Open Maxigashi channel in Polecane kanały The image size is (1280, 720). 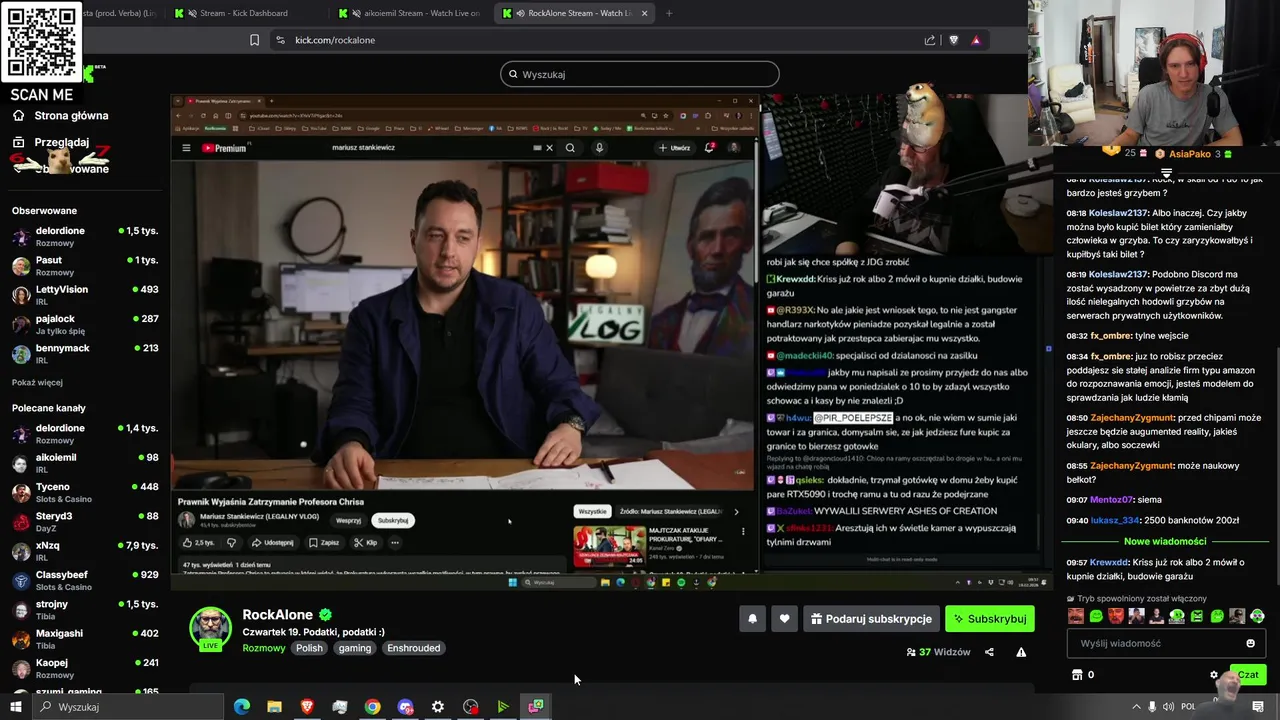click(84, 638)
